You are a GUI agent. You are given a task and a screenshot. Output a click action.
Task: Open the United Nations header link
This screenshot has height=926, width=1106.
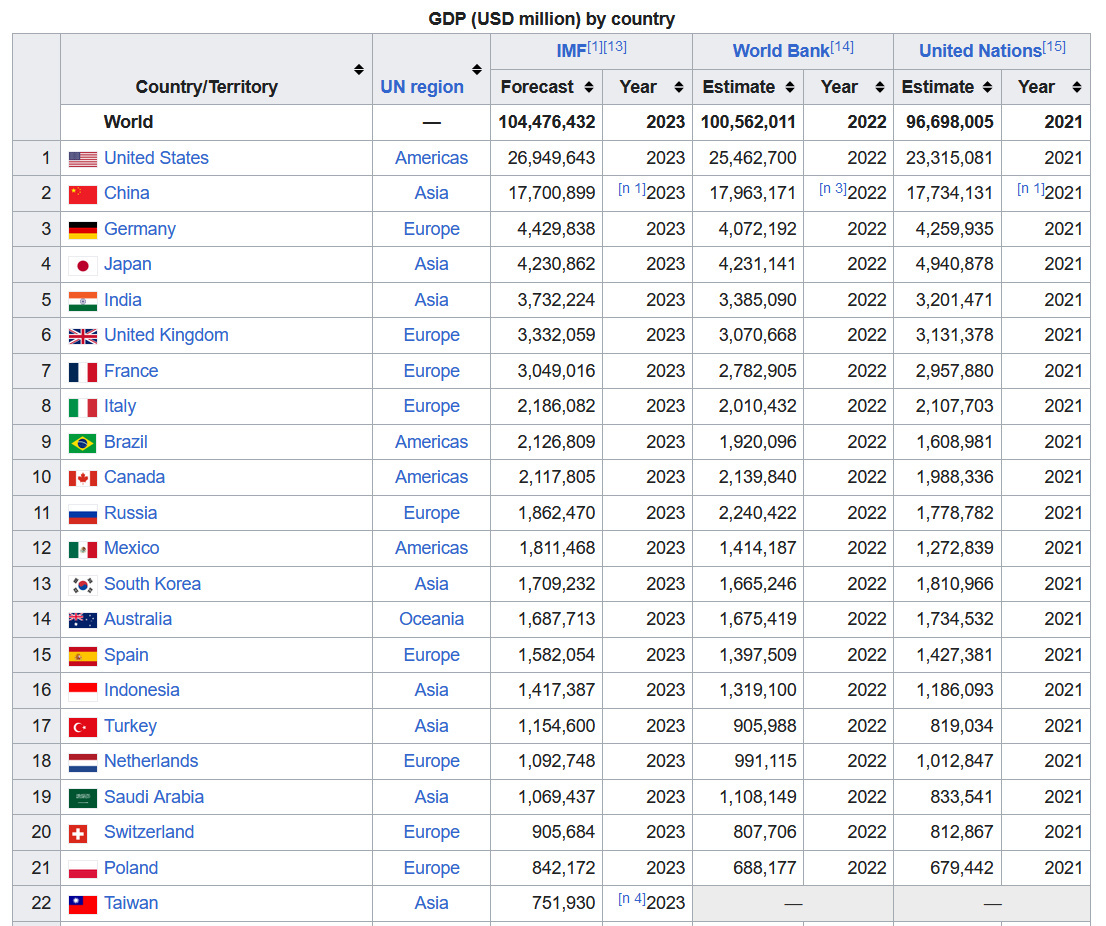click(x=979, y=51)
